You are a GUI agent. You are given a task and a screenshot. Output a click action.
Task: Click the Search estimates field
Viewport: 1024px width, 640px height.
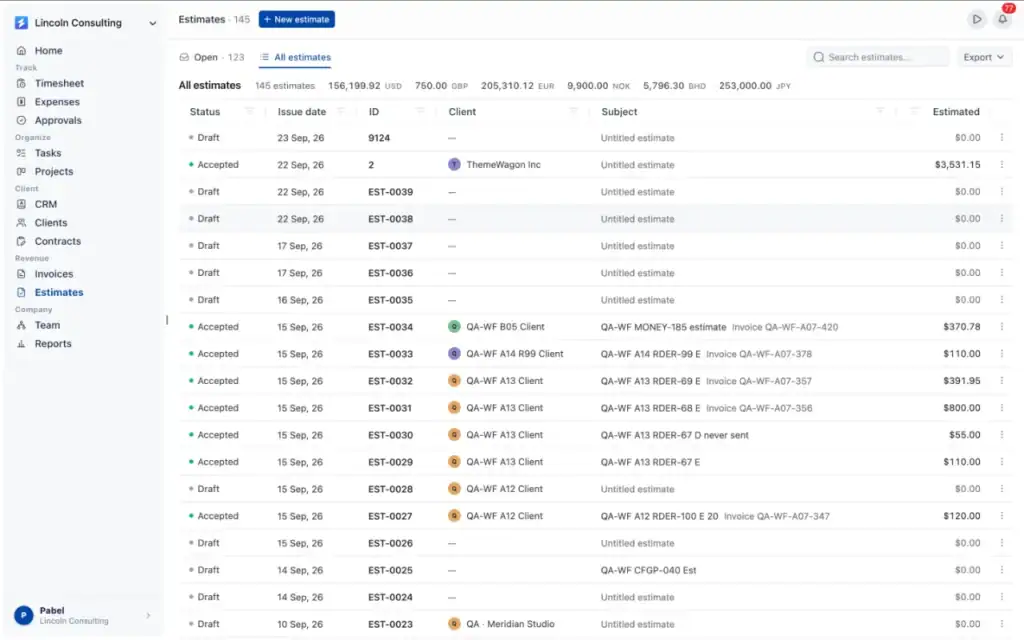coord(878,57)
